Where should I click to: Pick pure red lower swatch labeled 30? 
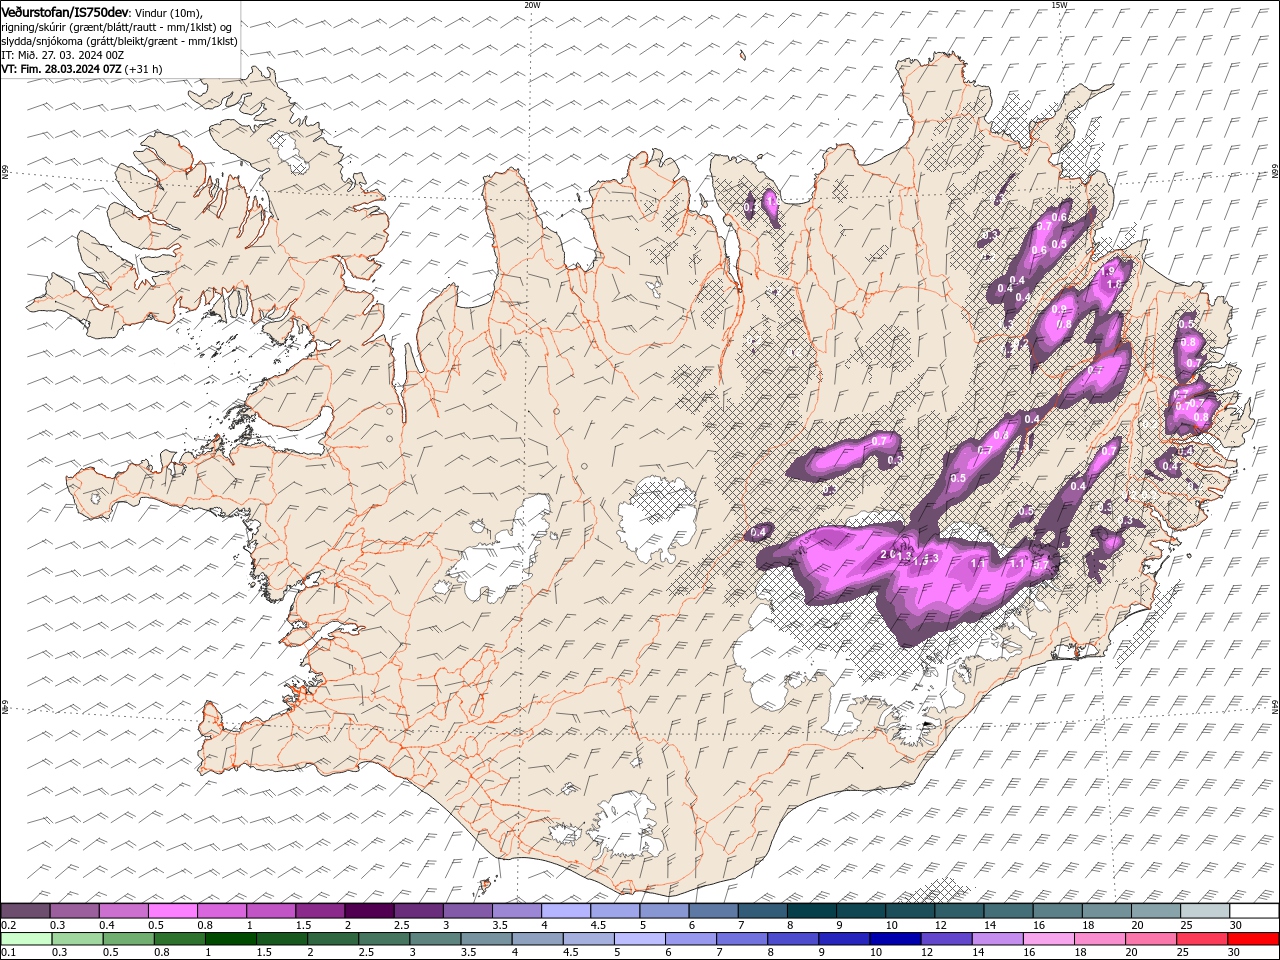pos(1253,939)
